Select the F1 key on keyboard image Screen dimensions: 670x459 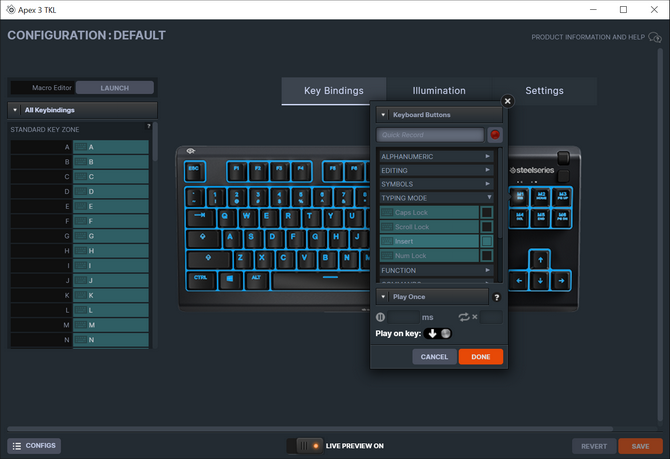[237, 171]
